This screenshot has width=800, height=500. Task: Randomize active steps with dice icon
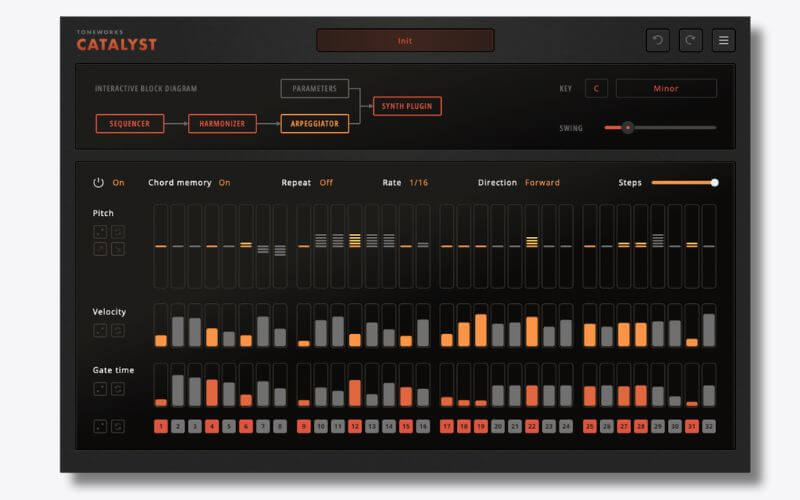101,426
